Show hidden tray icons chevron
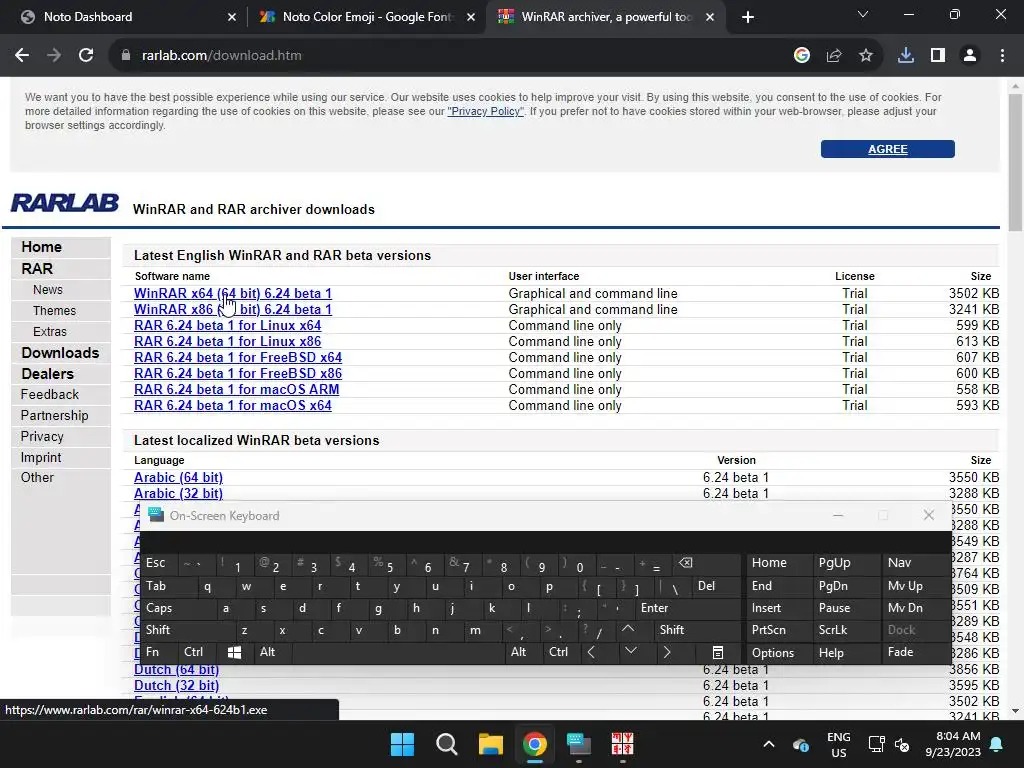Viewport: 1024px width, 768px height. (x=769, y=744)
